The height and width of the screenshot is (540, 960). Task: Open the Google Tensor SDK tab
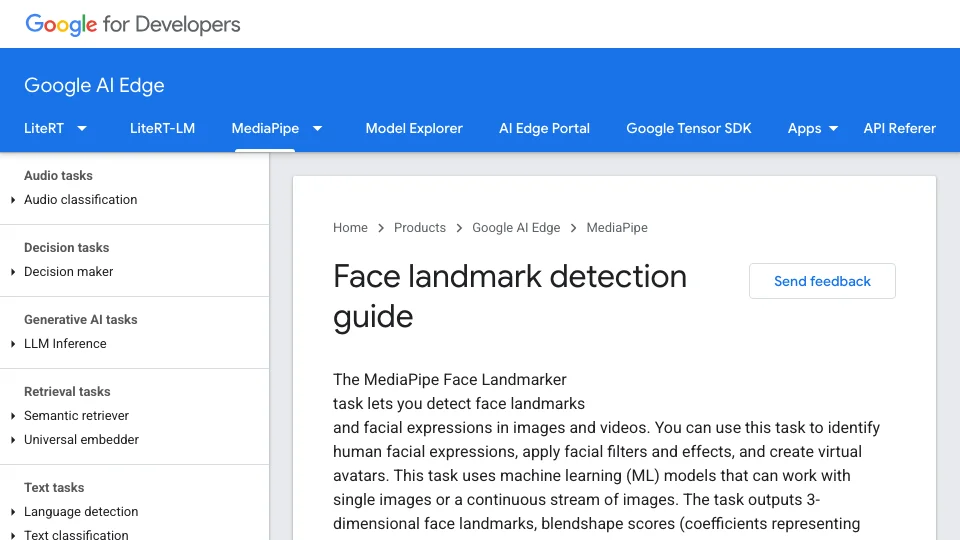point(689,129)
